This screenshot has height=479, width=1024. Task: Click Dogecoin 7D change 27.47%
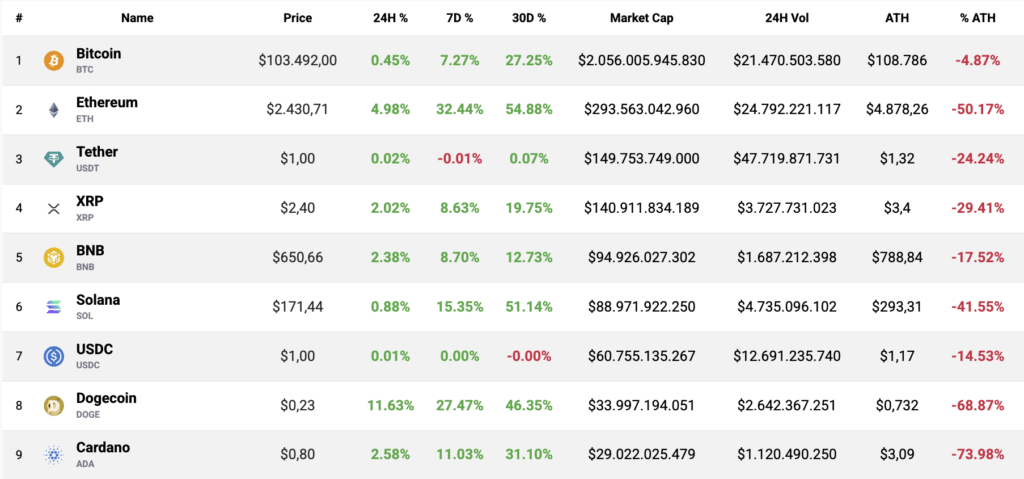pos(460,405)
